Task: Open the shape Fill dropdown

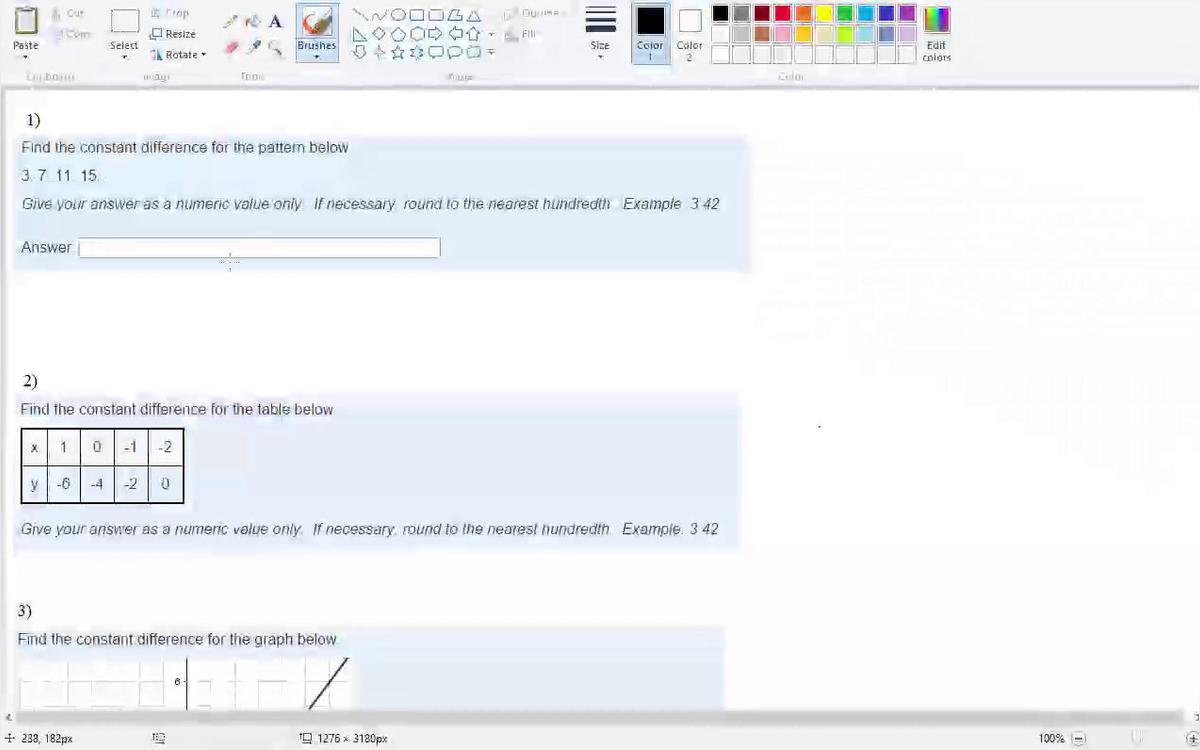Action: point(520,34)
